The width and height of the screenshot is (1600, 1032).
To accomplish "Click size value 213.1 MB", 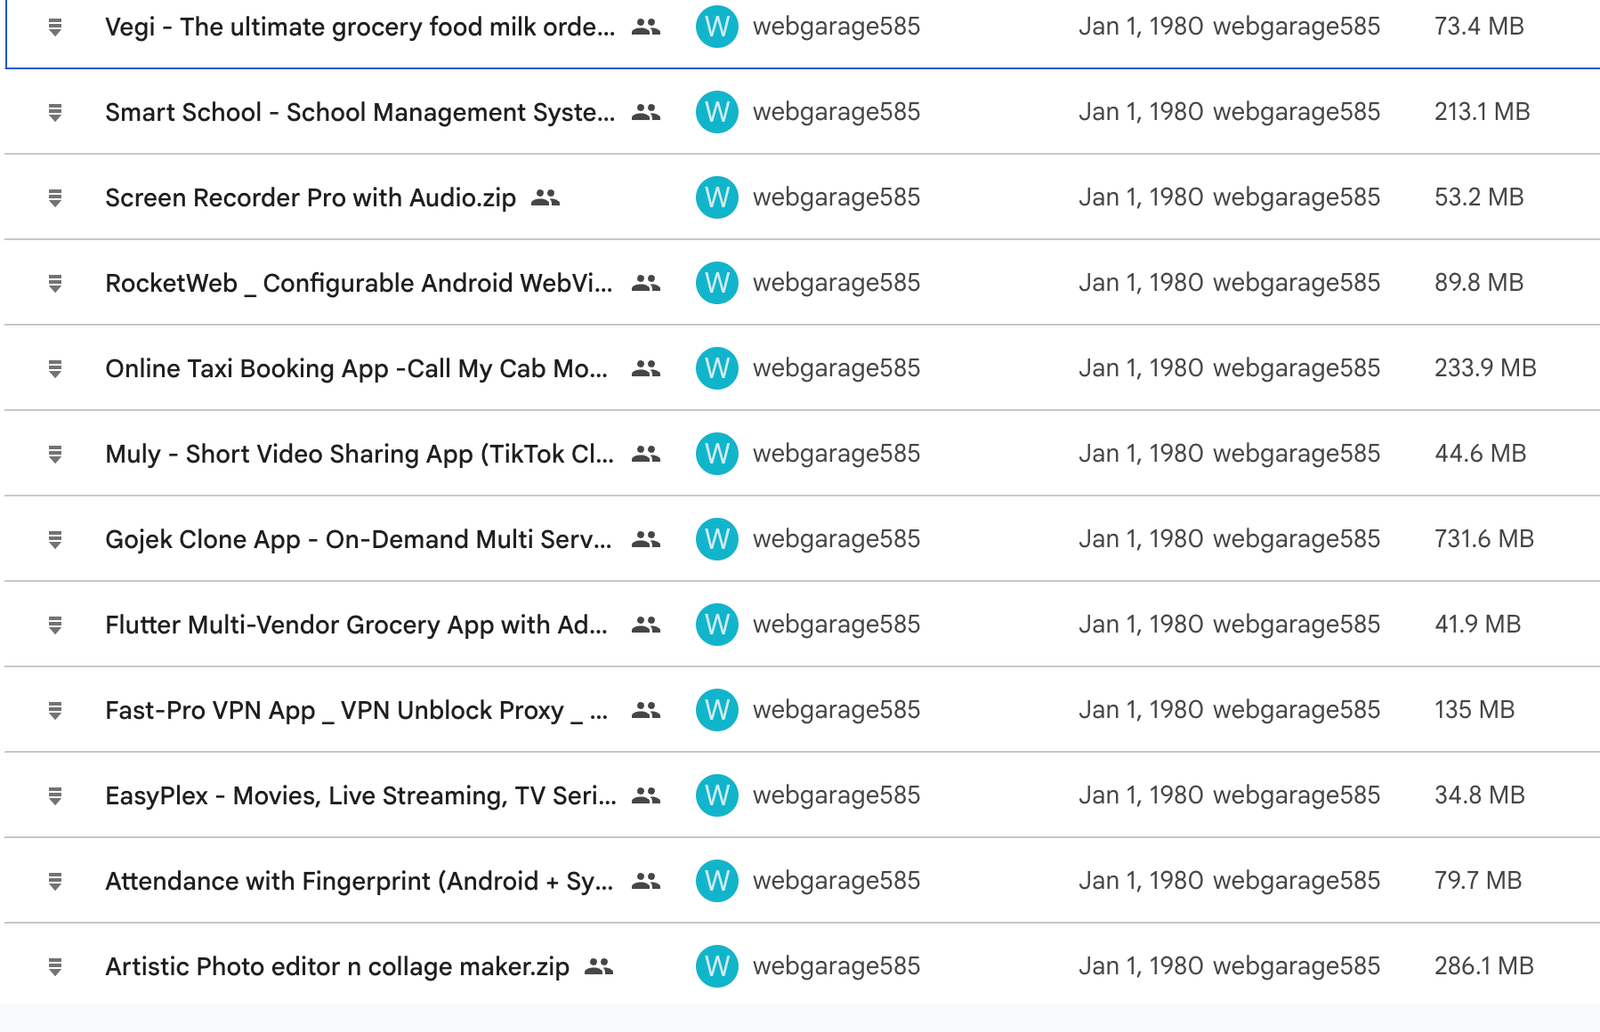I will point(1482,112).
